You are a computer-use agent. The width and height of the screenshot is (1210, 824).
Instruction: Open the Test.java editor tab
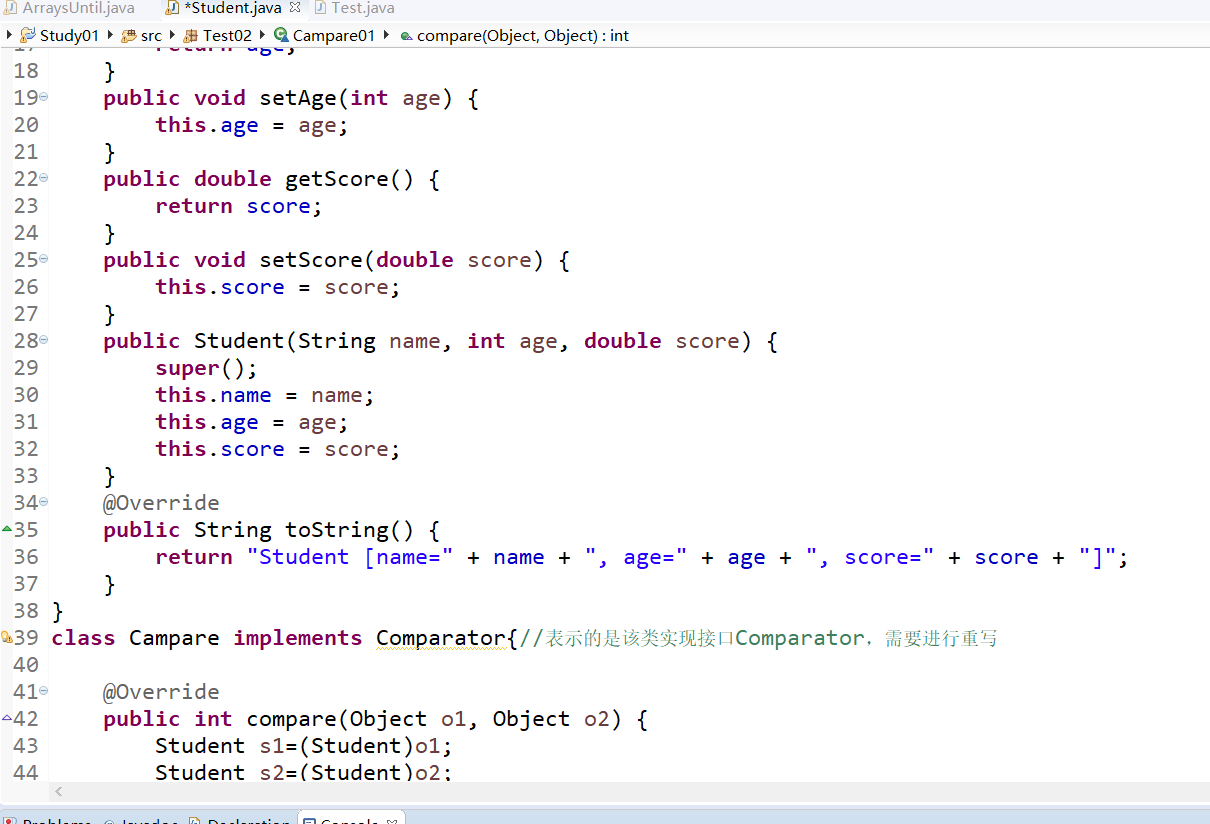point(355,8)
